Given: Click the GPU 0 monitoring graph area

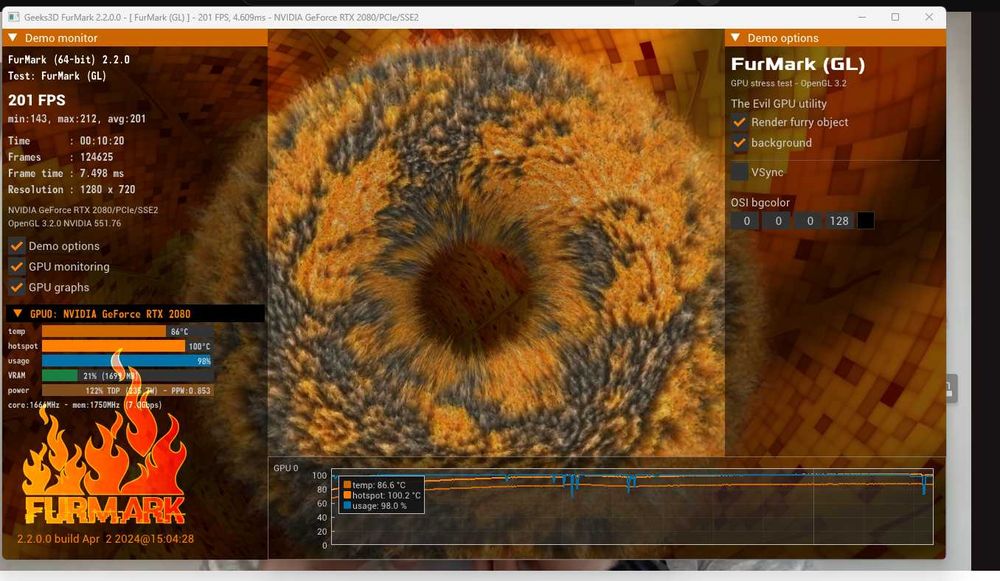Looking at the screenshot, I should (x=632, y=507).
